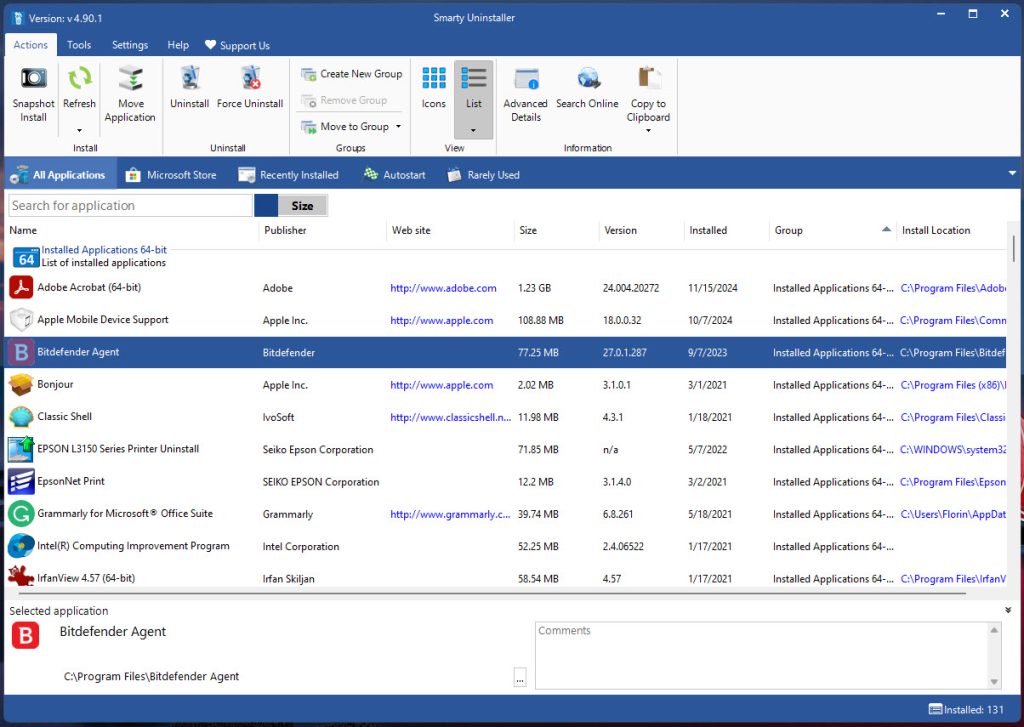Click the browse ellipsis button beside install path
The image size is (1024, 727).
coord(520,677)
